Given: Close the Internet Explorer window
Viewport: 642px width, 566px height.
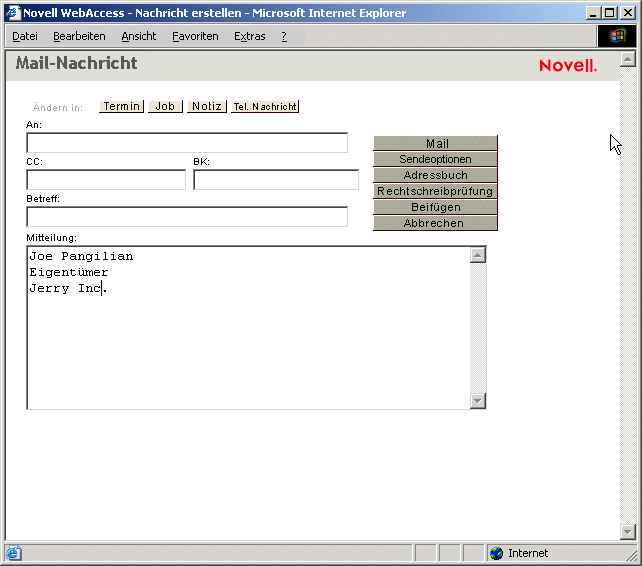Looking at the screenshot, I should click(628, 13).
